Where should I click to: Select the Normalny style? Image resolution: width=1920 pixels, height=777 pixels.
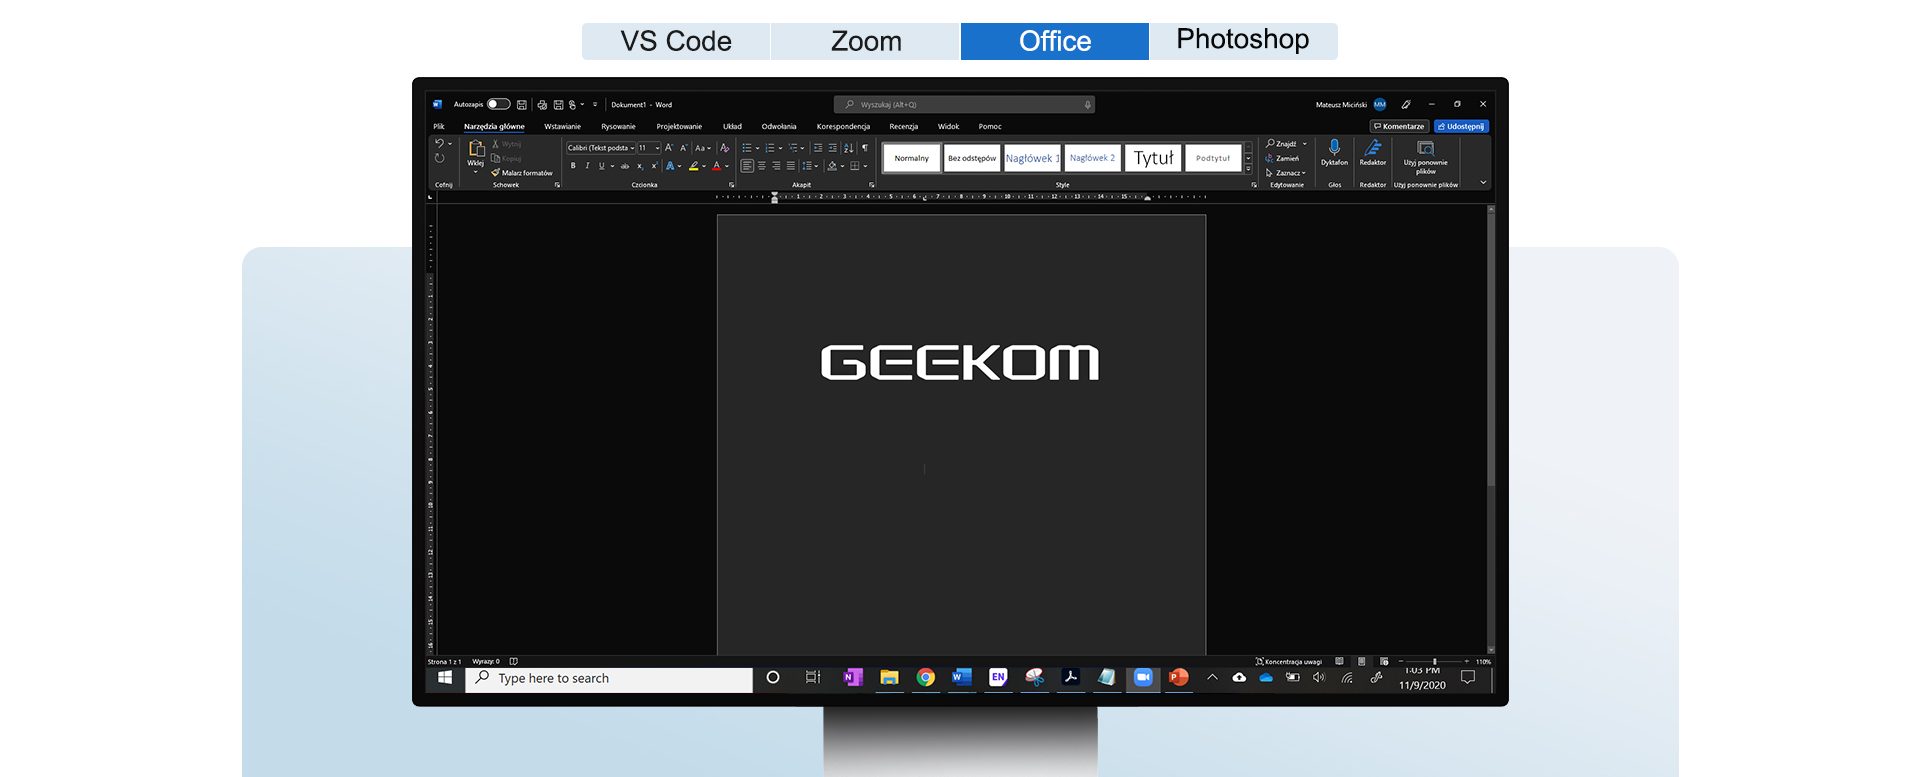pos(911,158)
